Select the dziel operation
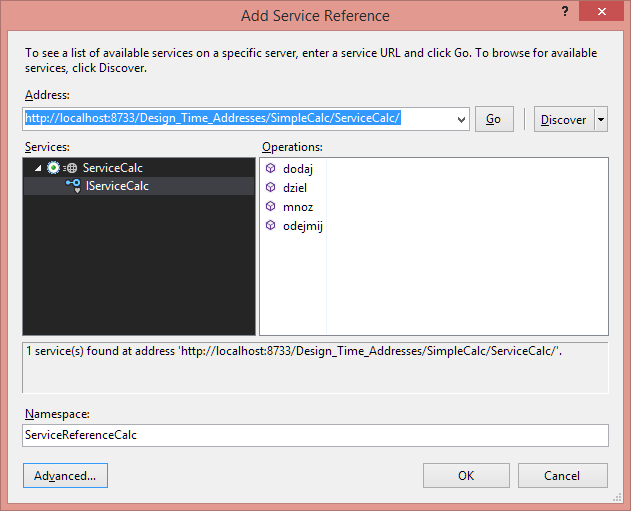The width and height of the screenshot is (631, 511). point(295,188)
